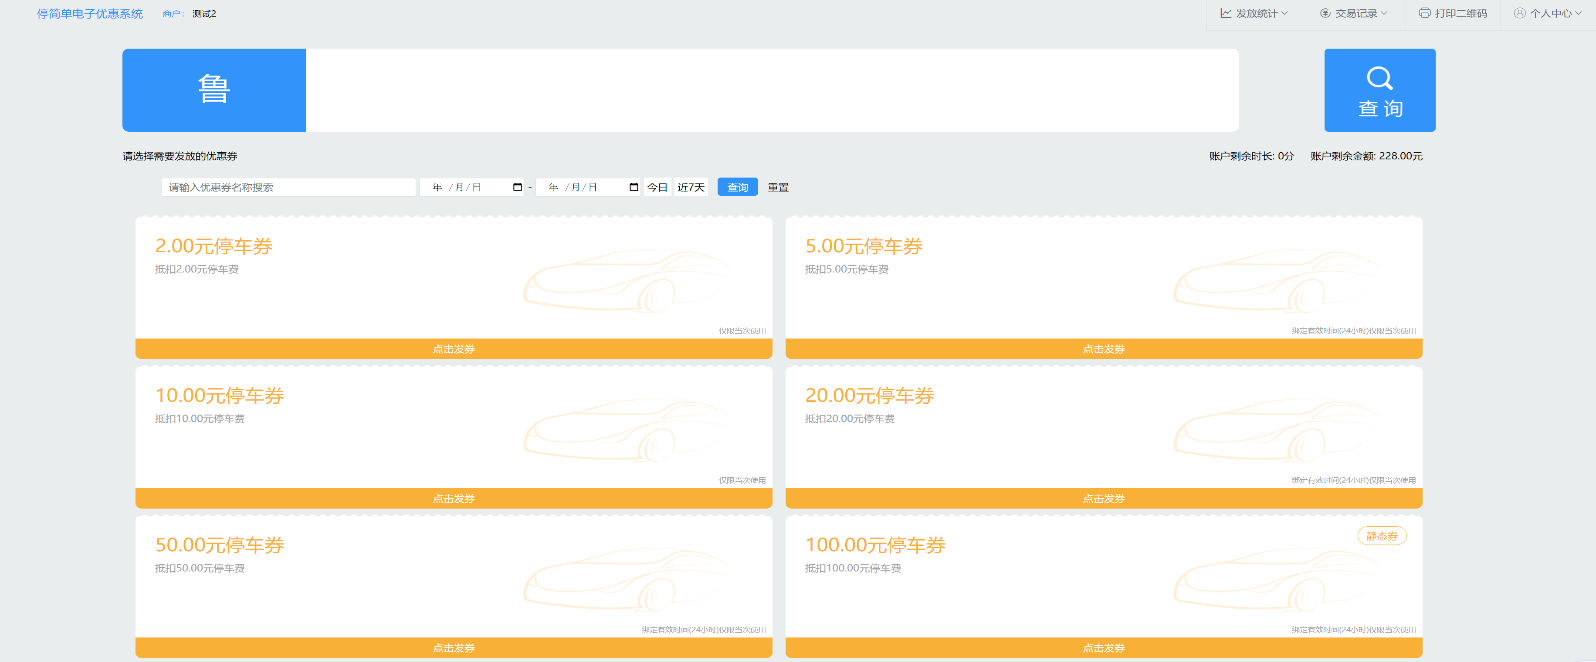
Task: Select the blue 鲁 province prefix box
Action: click(x=214, y=90)
